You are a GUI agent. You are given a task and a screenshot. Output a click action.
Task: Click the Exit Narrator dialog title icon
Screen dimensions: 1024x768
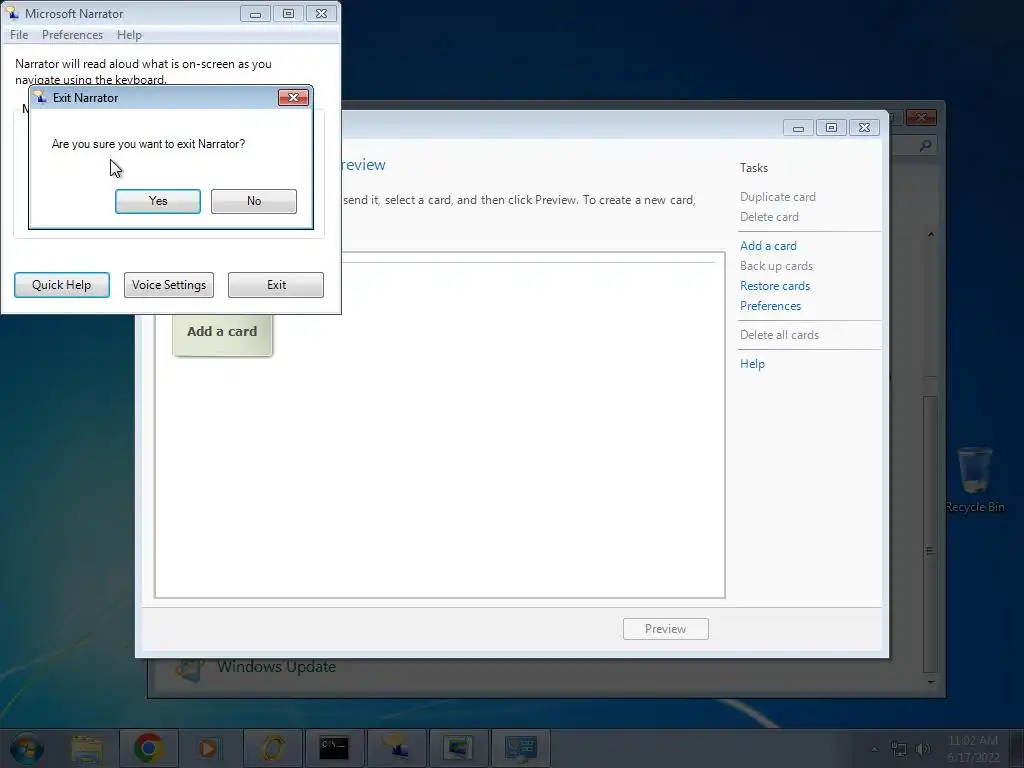click(x=40, y=97)
